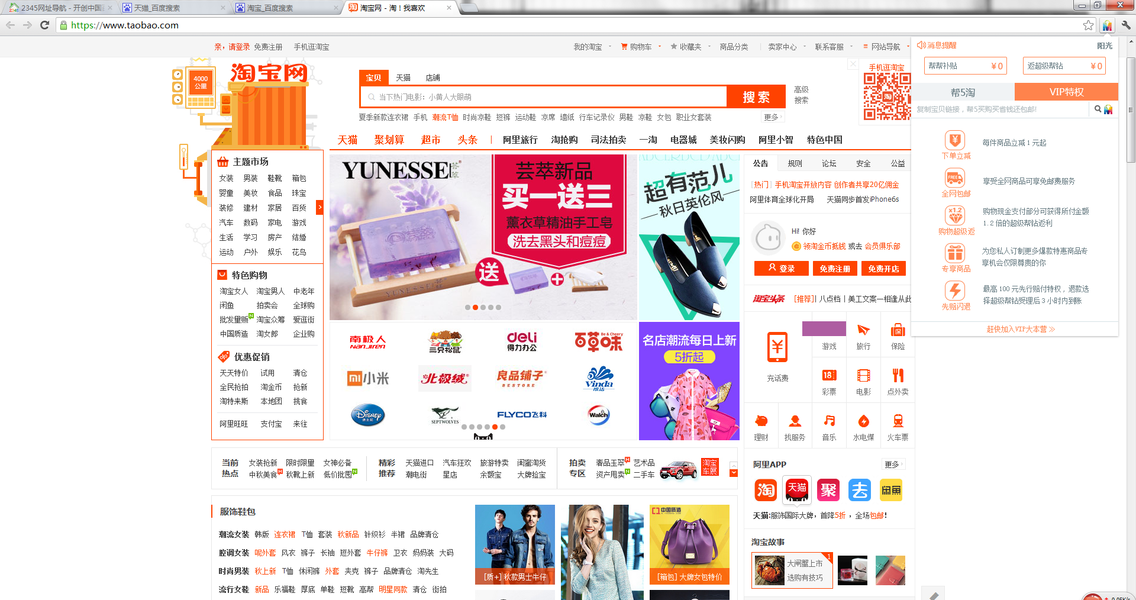Open the 理财 piggy bank icon
Image resolution: width=1136 pixels, height=600 pixels.
[x=761, y=421]
